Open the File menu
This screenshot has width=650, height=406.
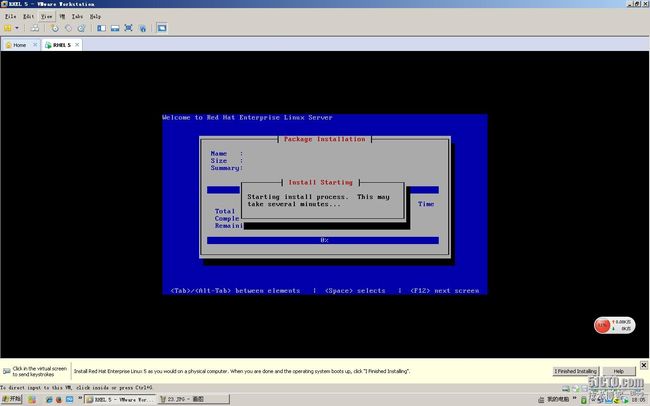(x=10, y=16)
